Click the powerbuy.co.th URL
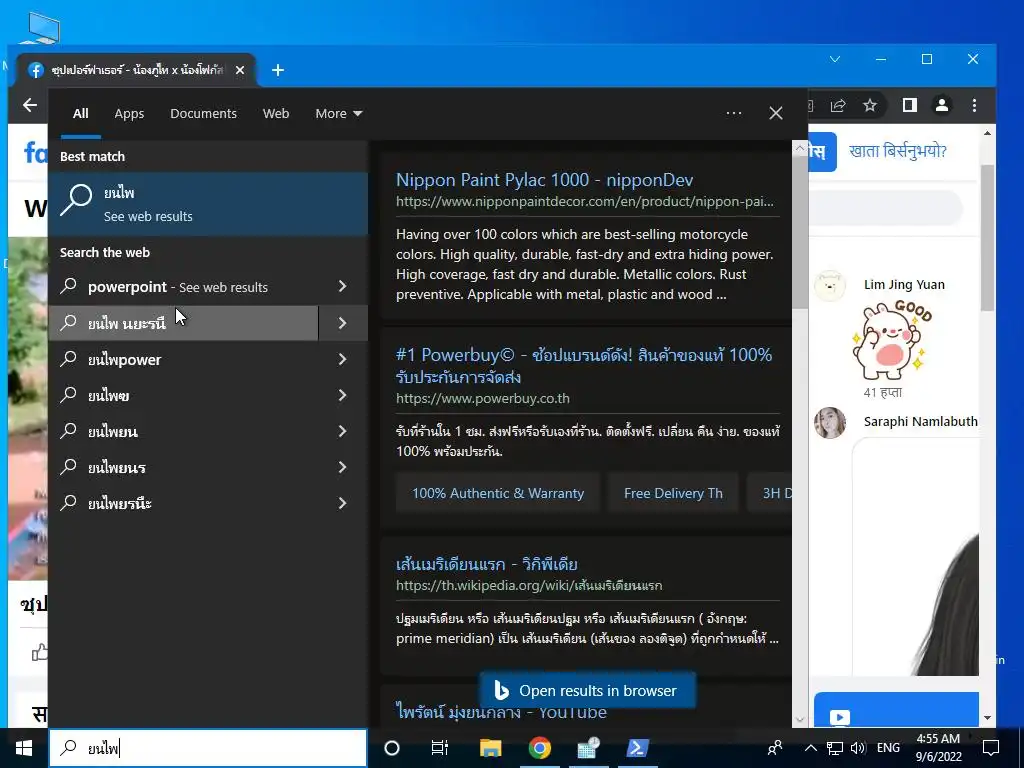1024x768 pixels. click(x=483, y=398)
